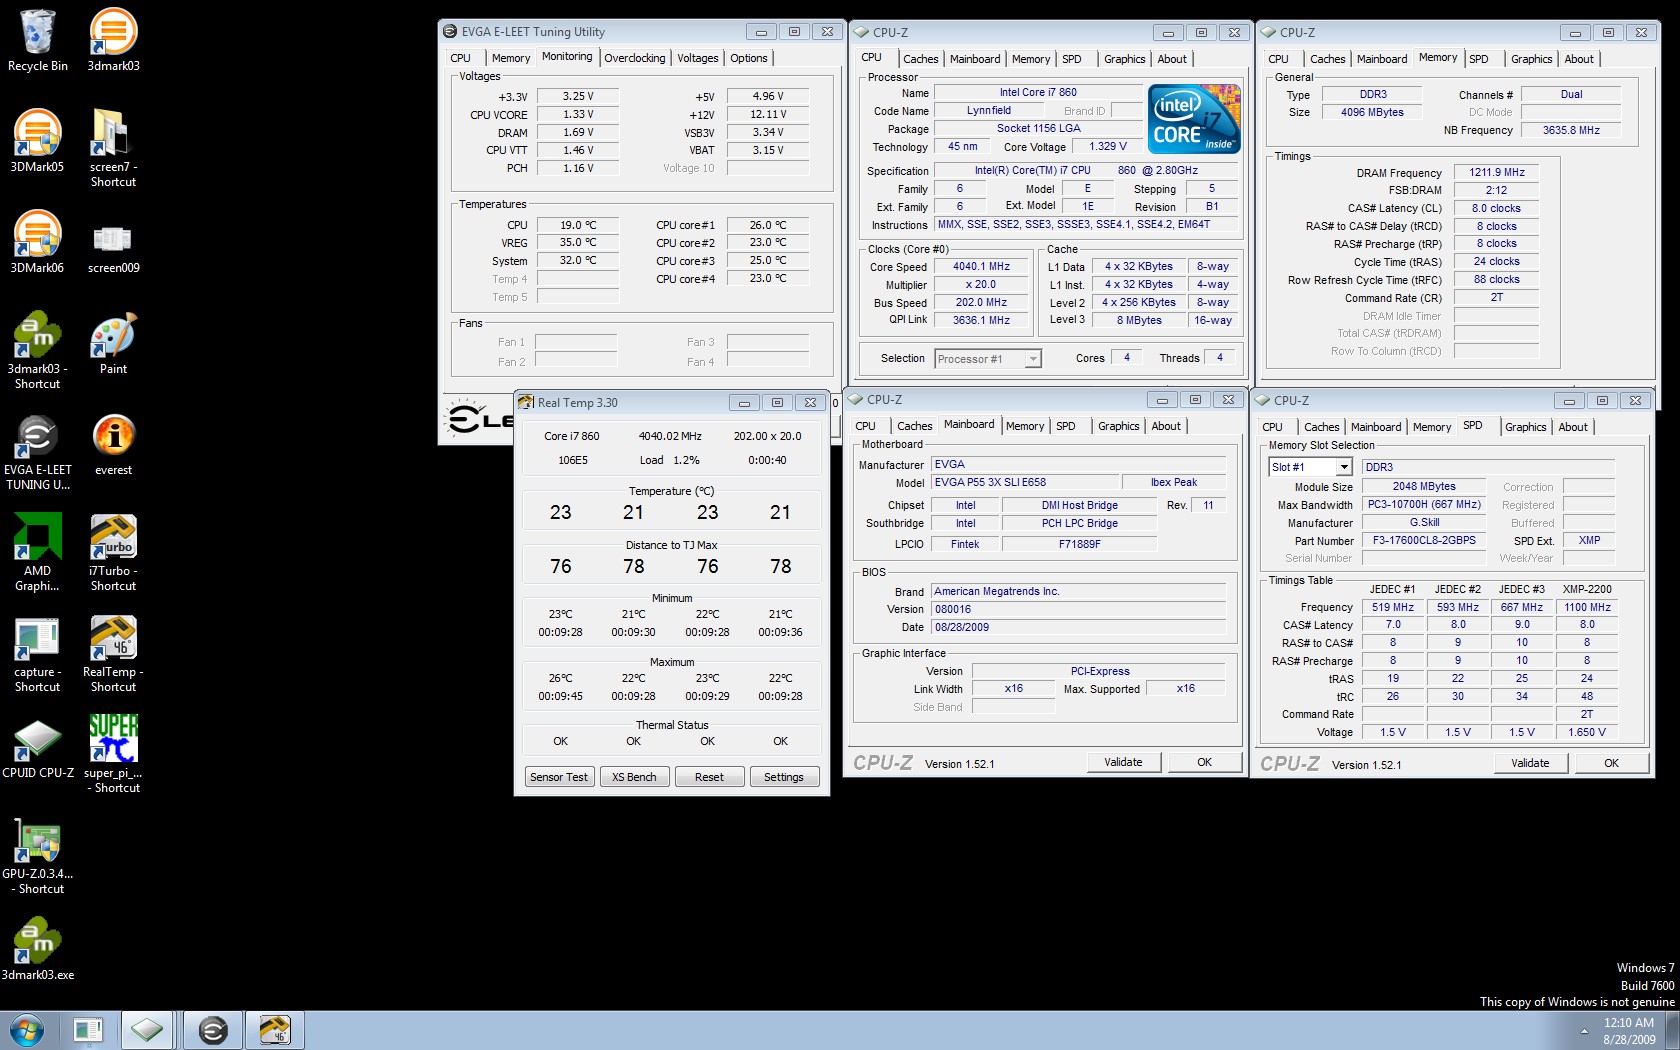The width and height of the screenshot is (1680, 1050).
Task: Click the QPI Link value 3636.1 MHz
Action: 981,320
